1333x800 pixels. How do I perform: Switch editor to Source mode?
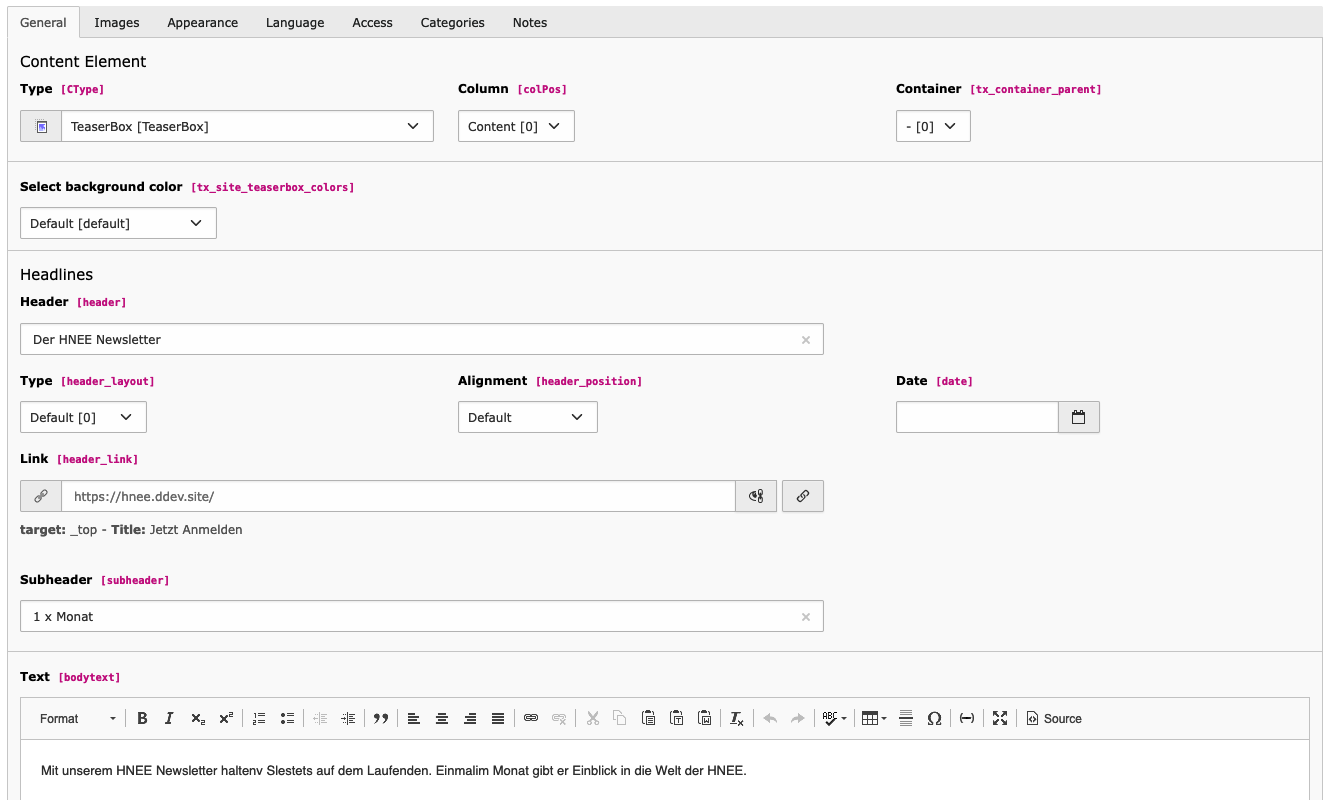[x=1054, y=719]
